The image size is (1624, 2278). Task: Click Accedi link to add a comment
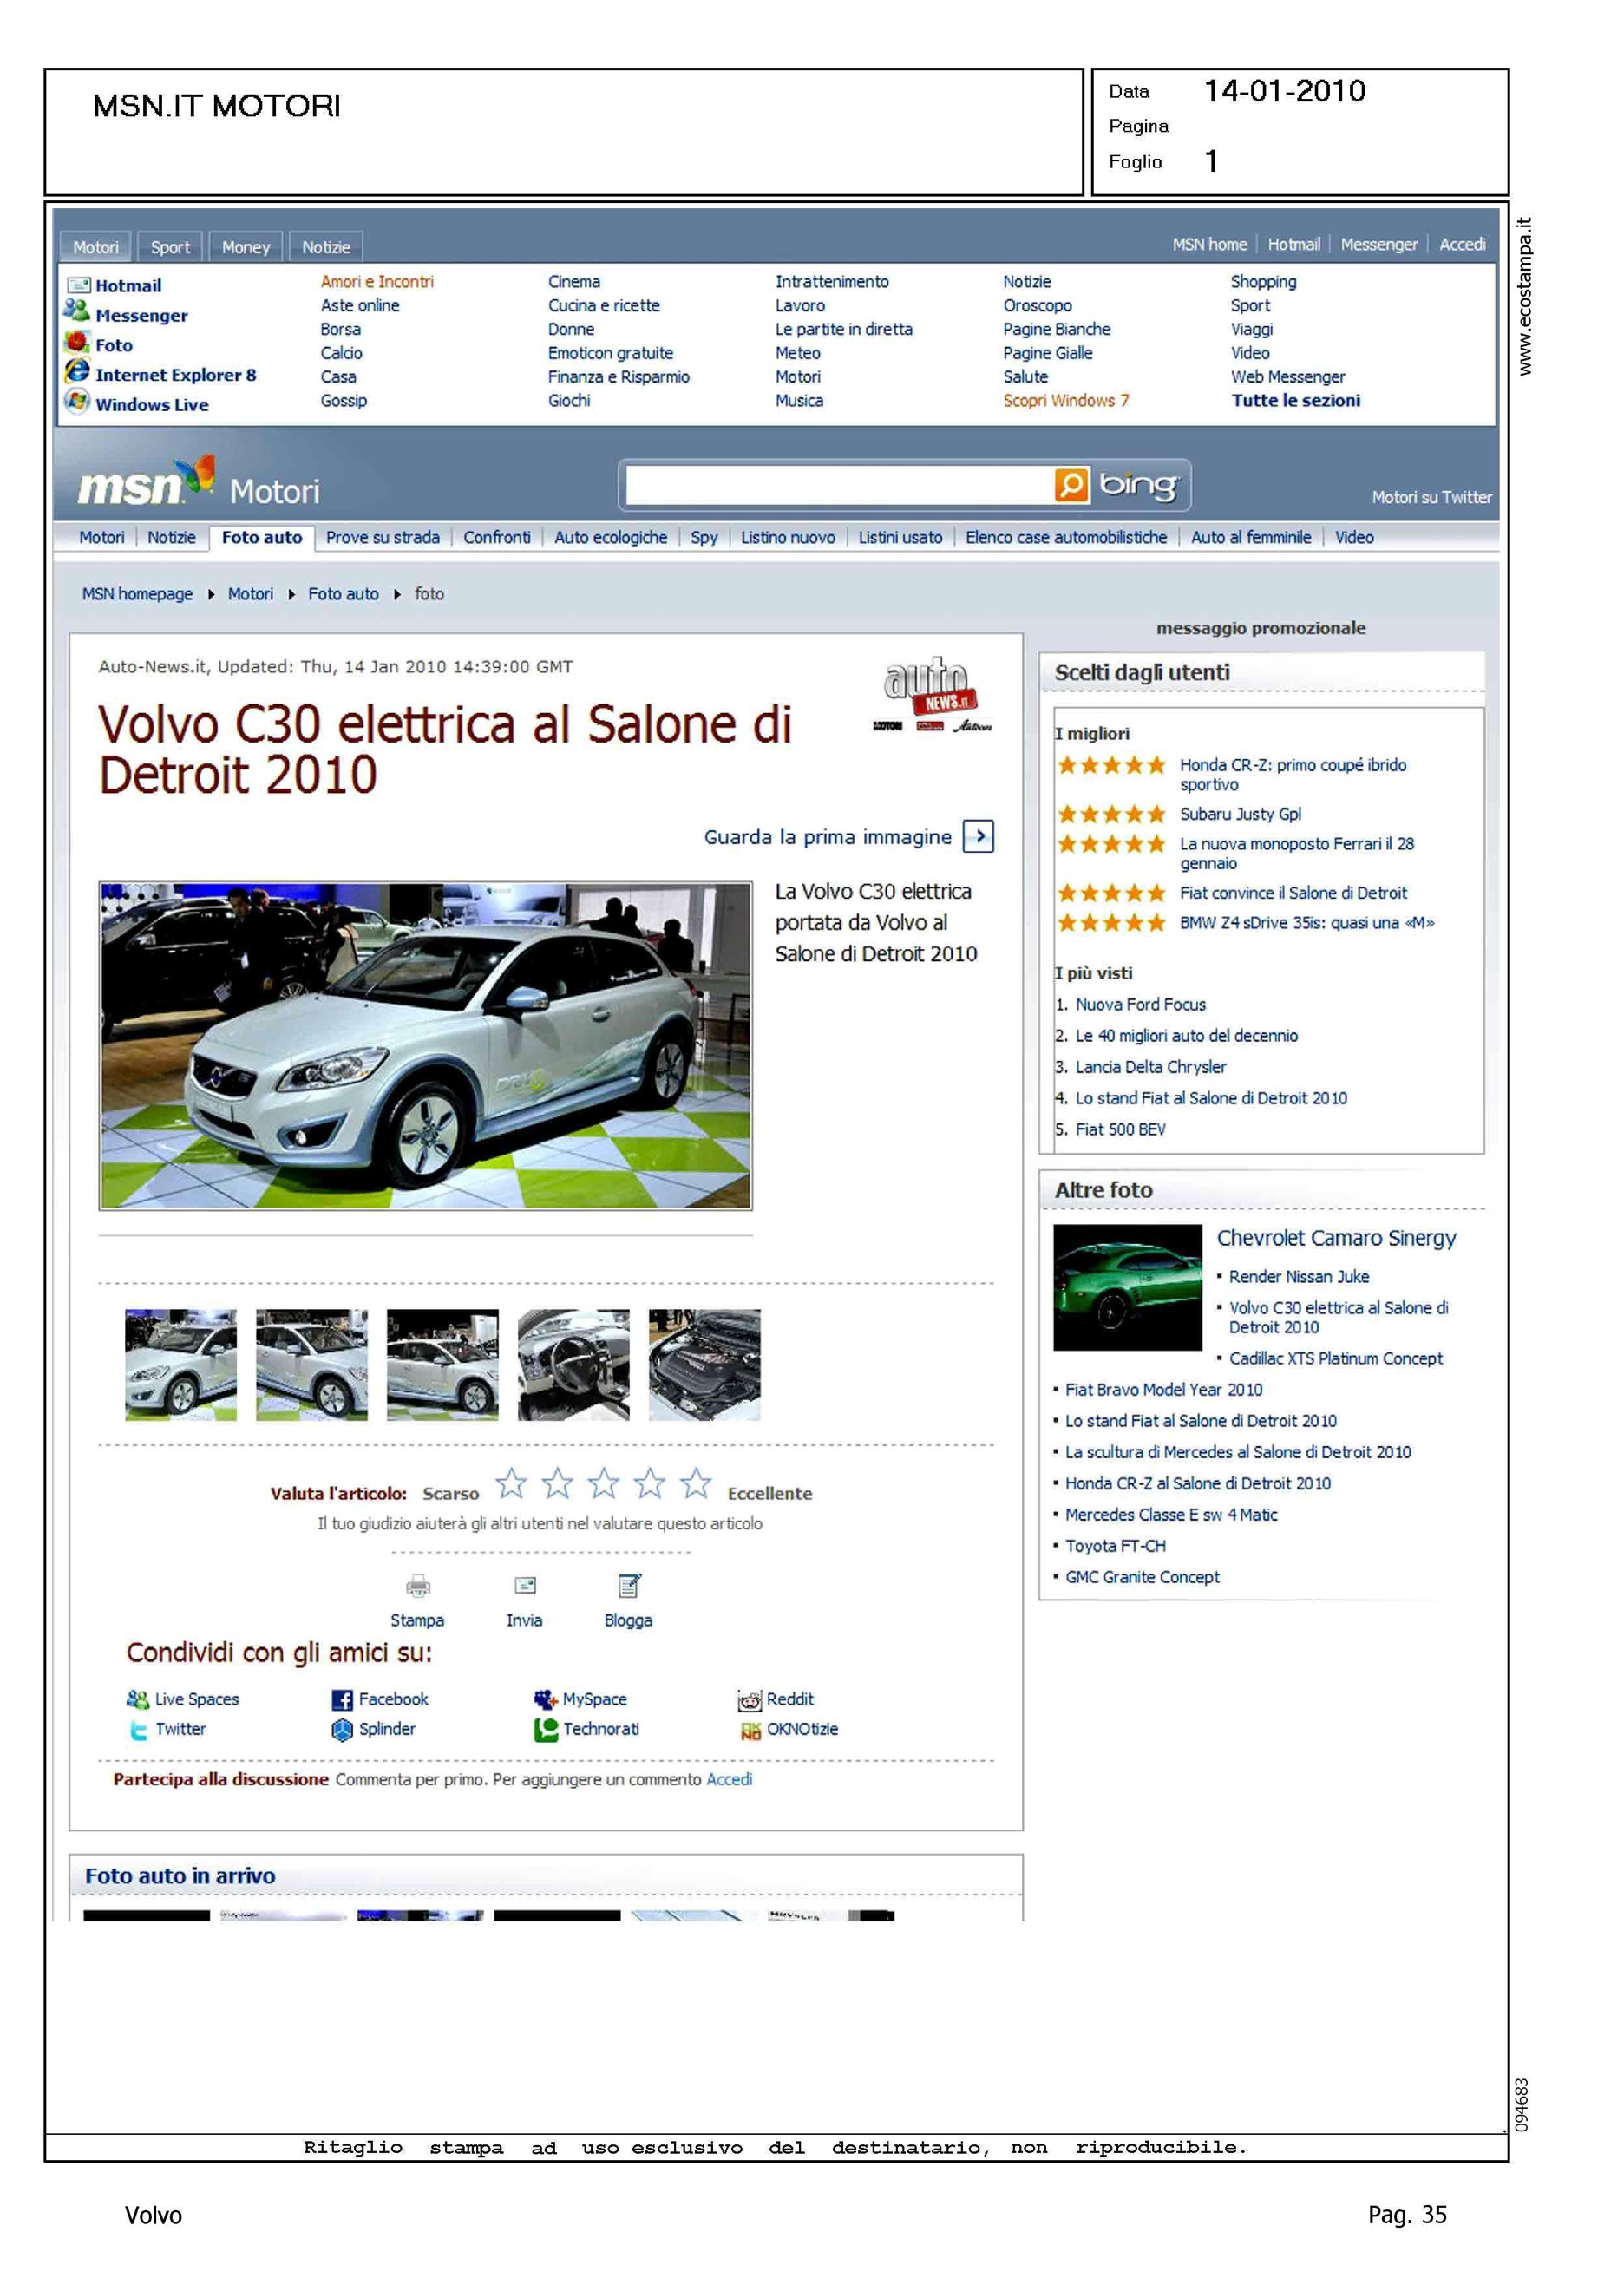click(729, 1780)
